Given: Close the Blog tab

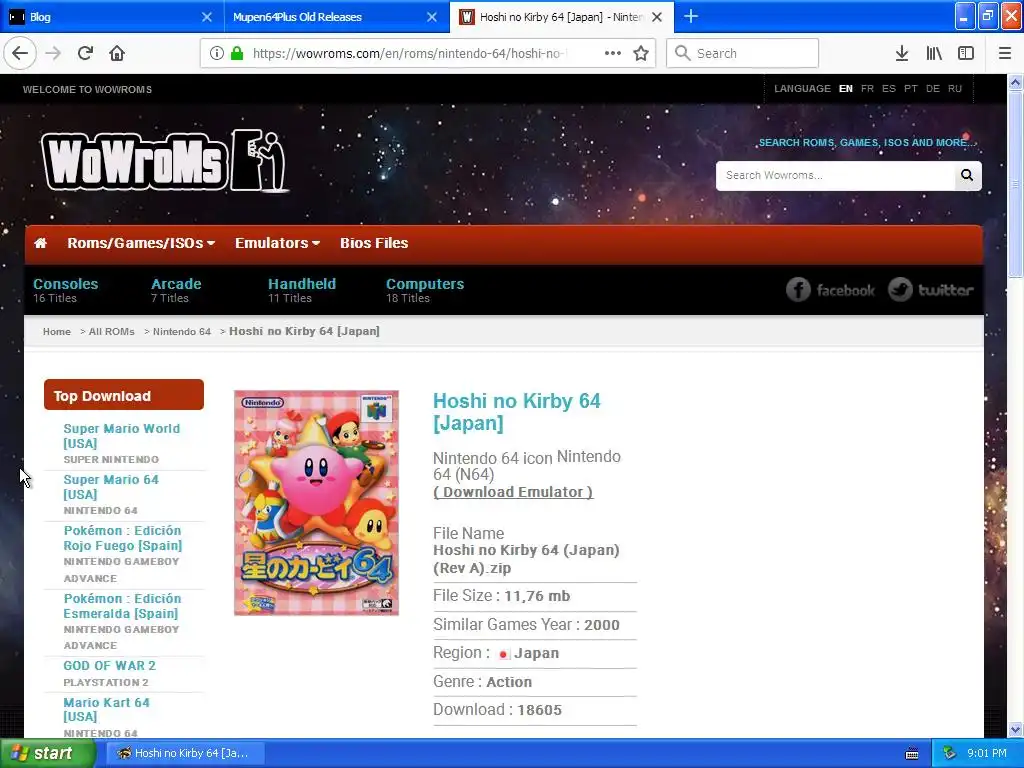Looking at the screenshot, I should (206, 17).
